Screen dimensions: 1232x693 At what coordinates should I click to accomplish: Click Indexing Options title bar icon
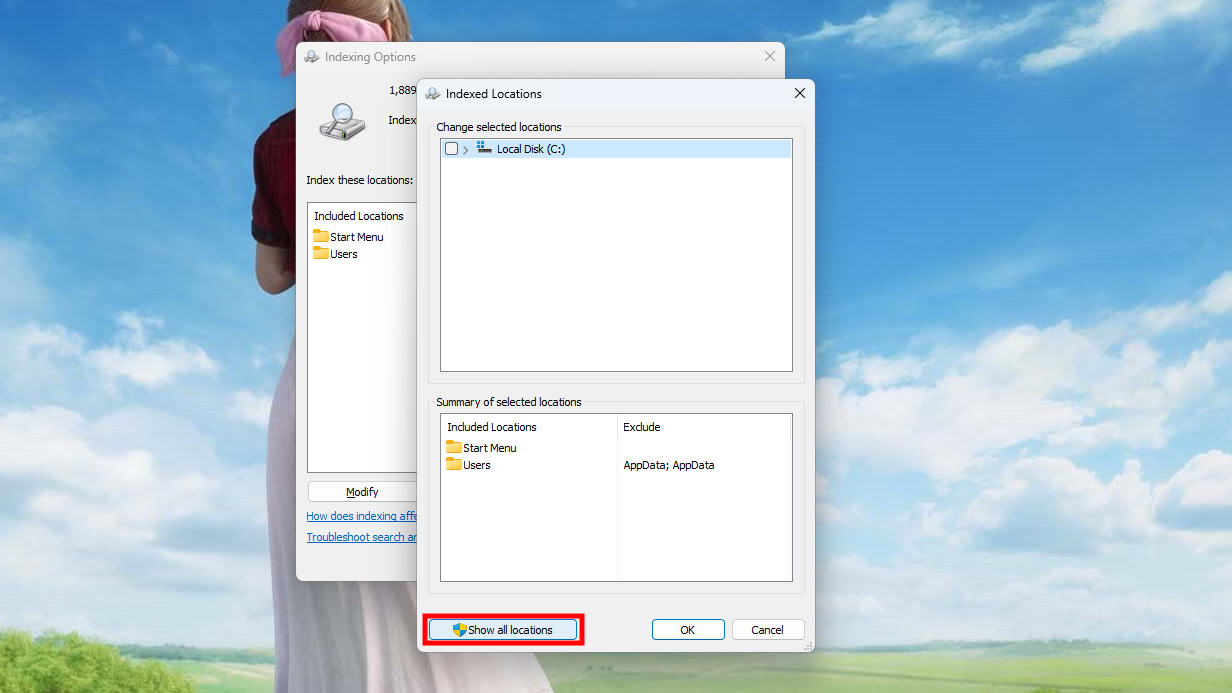tap(312, 57)
